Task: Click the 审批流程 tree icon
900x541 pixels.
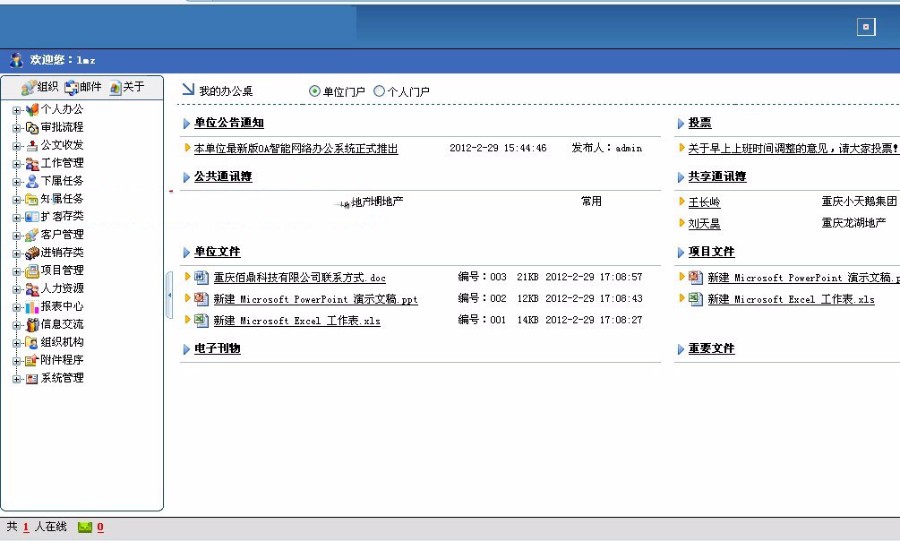Action: tap(32, 127)
